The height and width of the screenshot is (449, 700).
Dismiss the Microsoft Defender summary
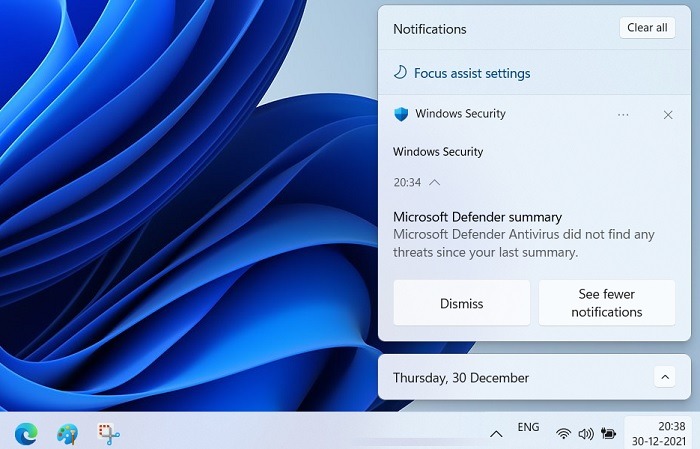pos(462,303)
